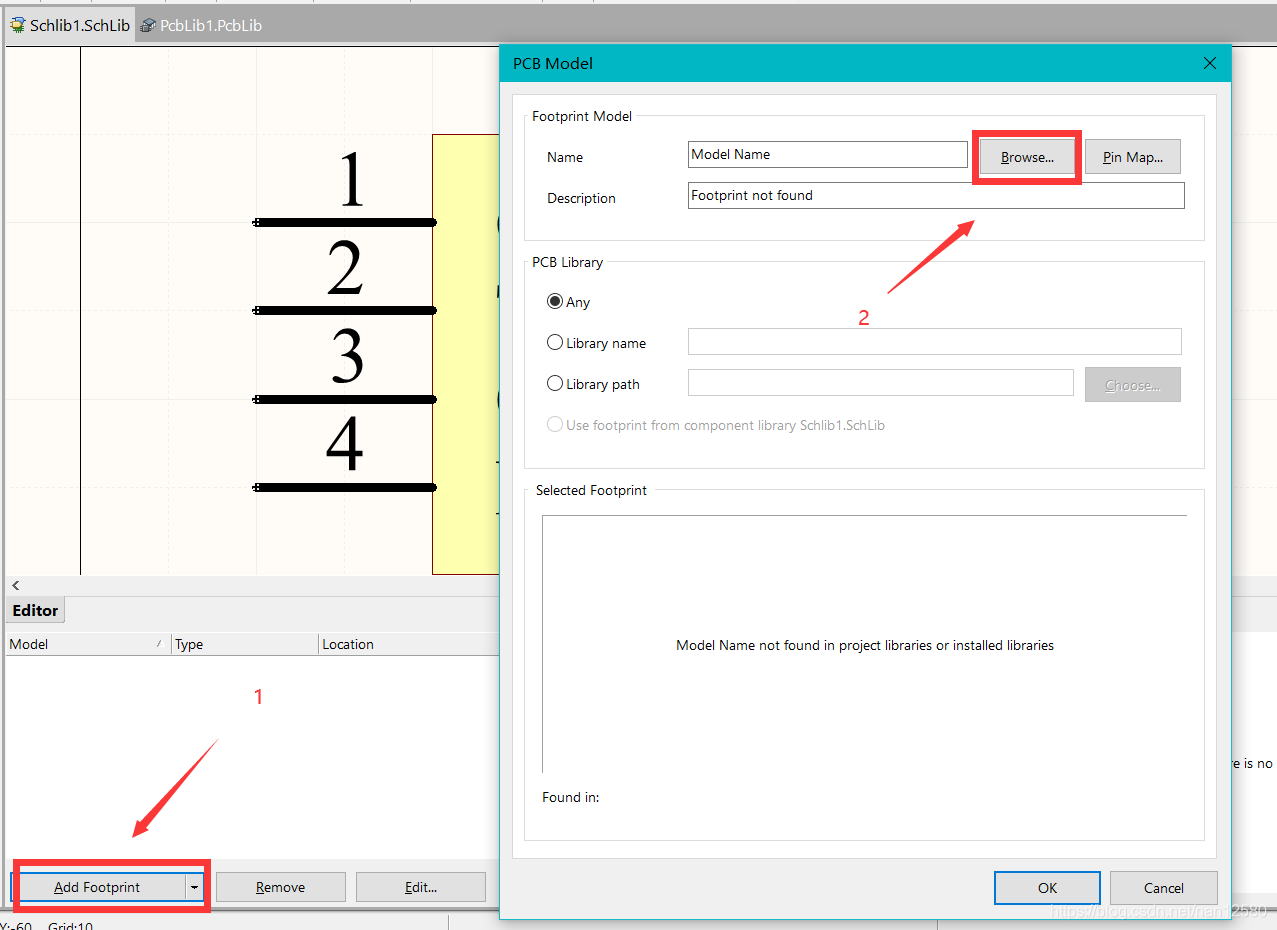Switch to the Schlib1.SchLib document tab
The image size is (1277, 930).
(x=70, y=25)
